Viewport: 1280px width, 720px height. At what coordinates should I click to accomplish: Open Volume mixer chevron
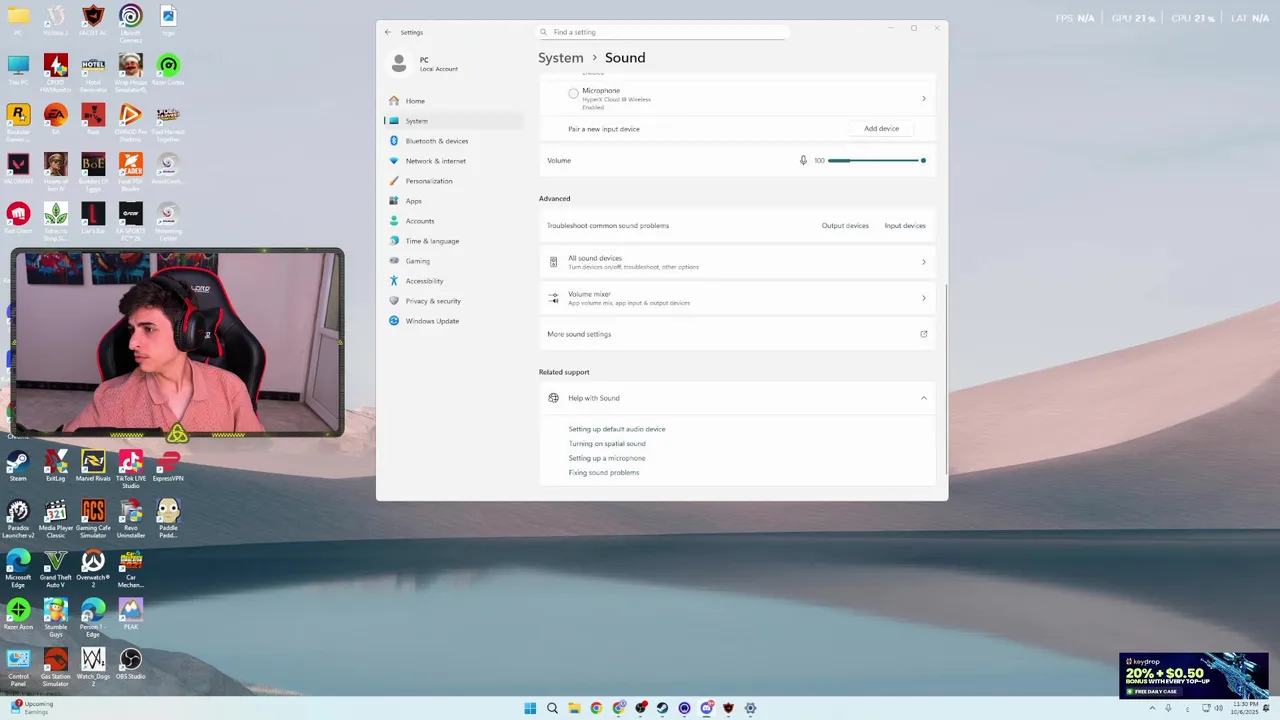[923, 298]
